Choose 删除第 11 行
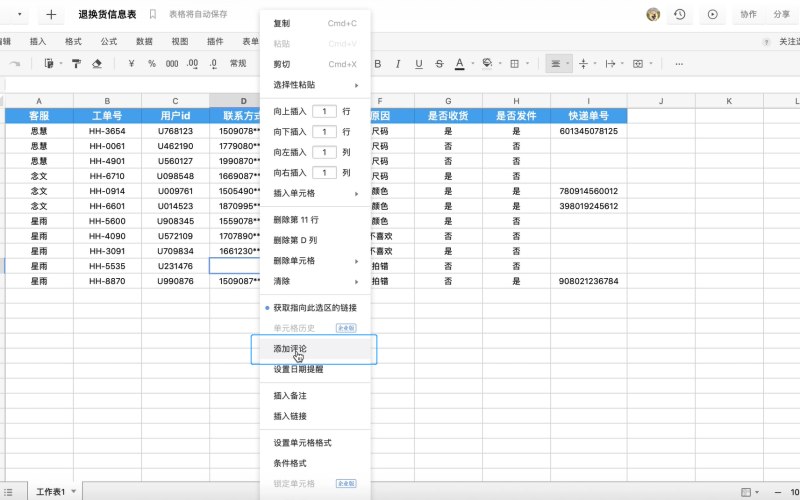This screenshot has width=800, height=500. 315,220
